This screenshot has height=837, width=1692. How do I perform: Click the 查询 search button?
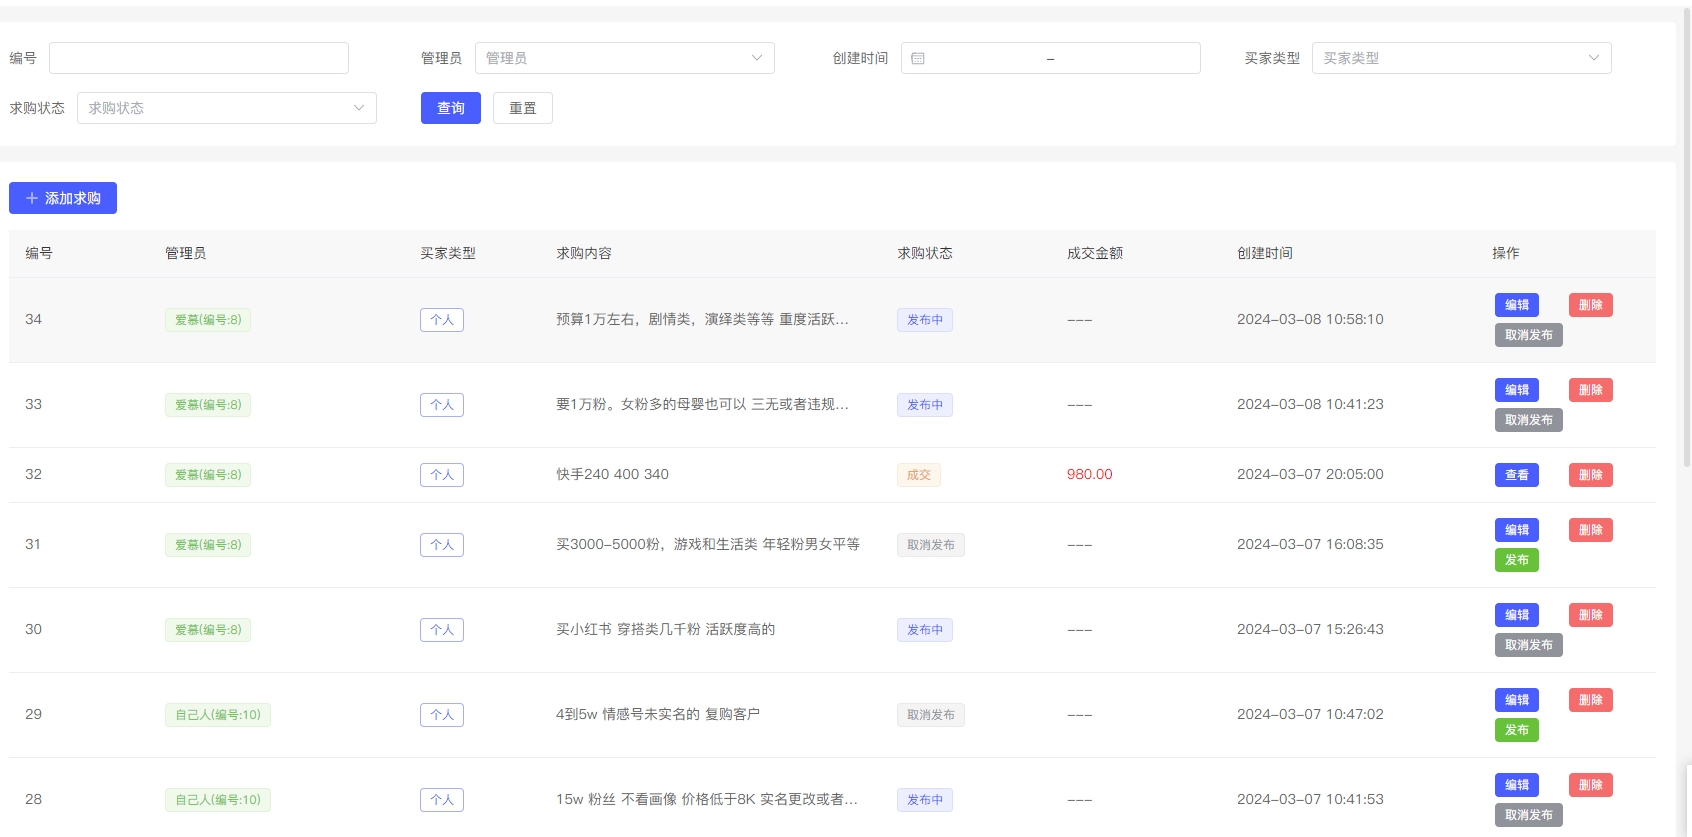(450, 108)
